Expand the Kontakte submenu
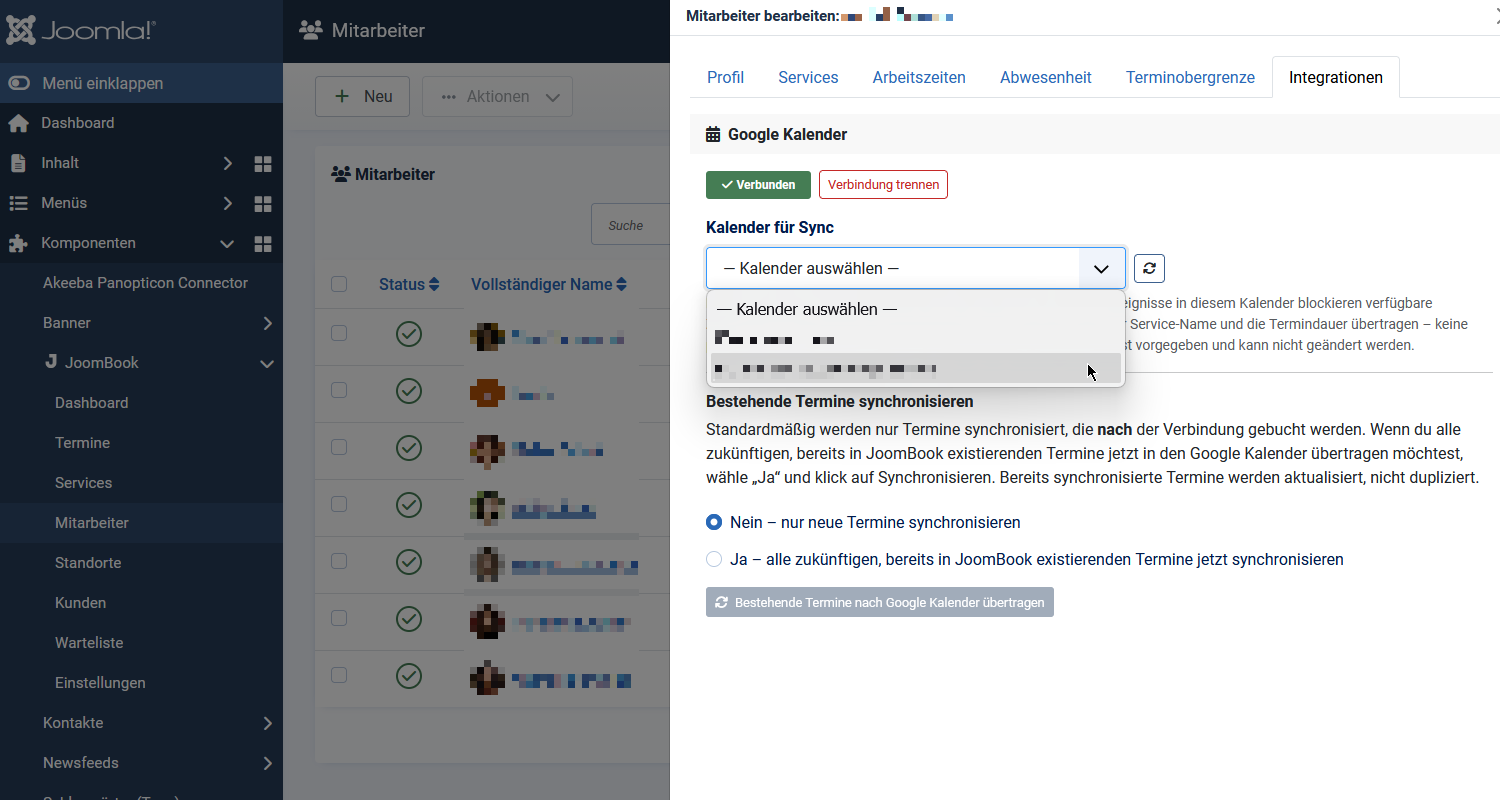 click(x=267, y=723)
